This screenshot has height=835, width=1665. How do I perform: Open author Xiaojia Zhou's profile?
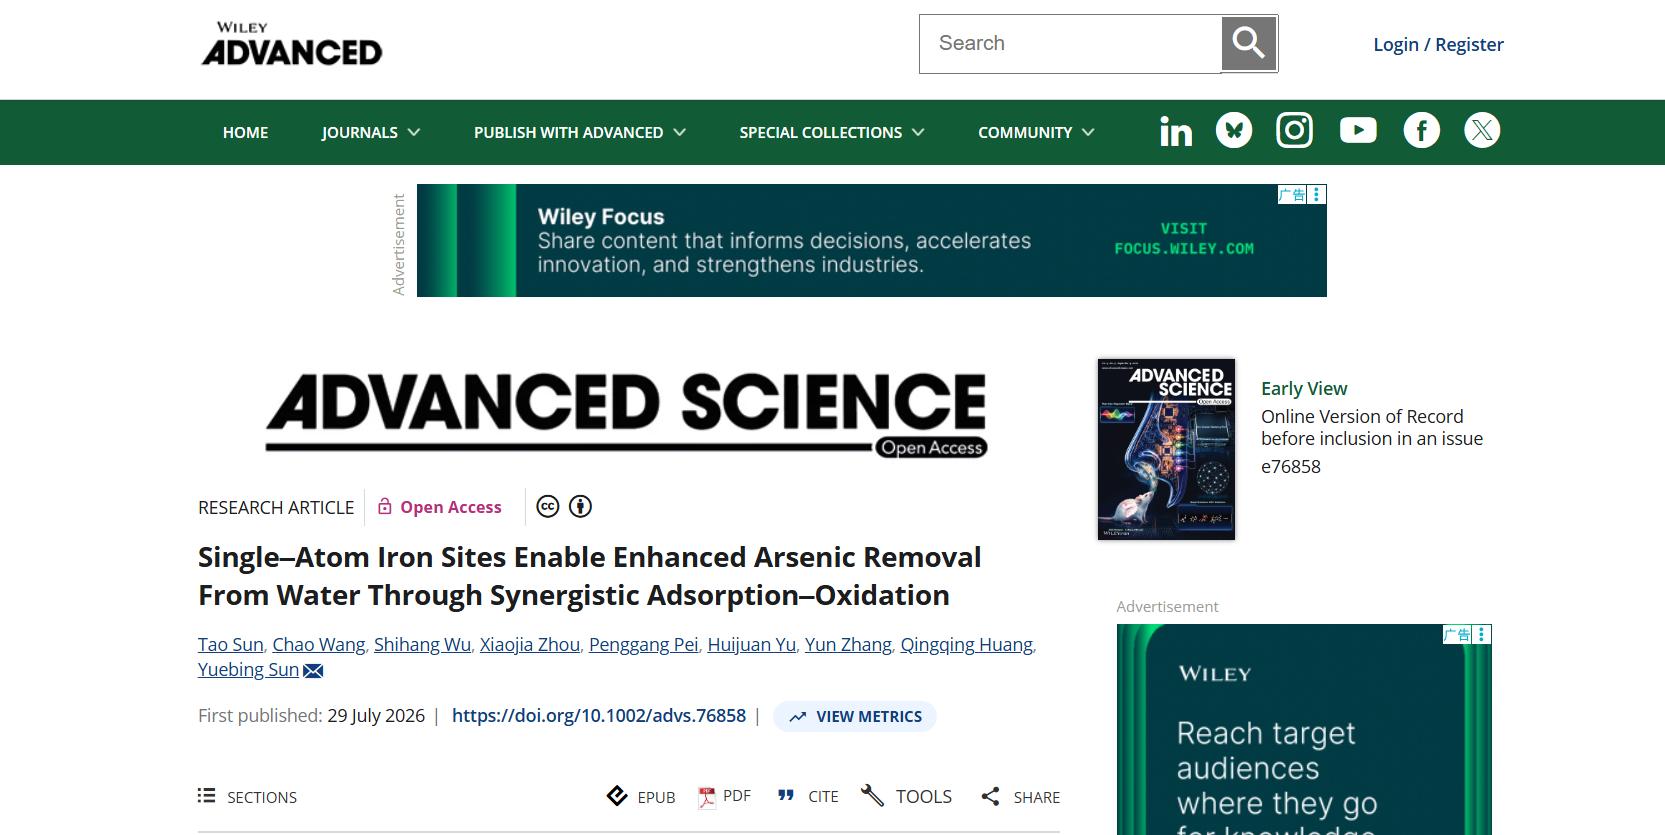tap(530, 645)
